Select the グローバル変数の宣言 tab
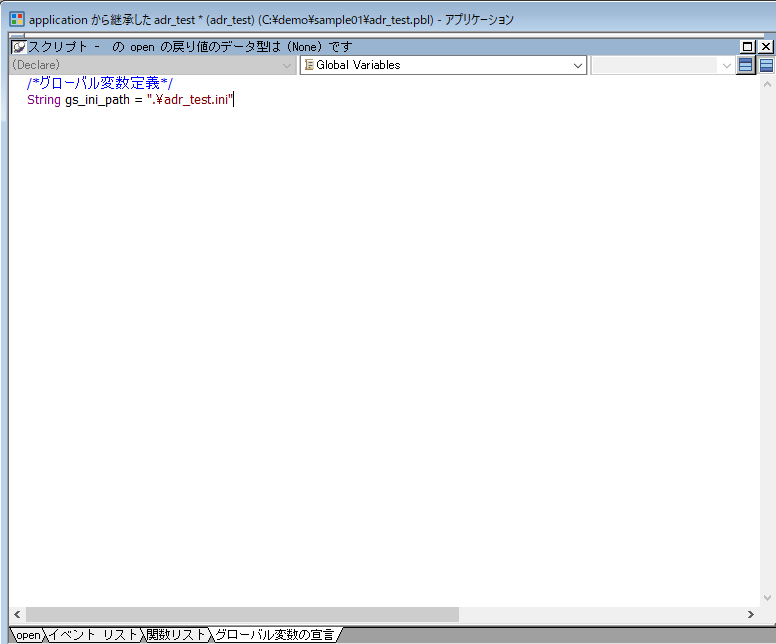 tap(274, 635)
